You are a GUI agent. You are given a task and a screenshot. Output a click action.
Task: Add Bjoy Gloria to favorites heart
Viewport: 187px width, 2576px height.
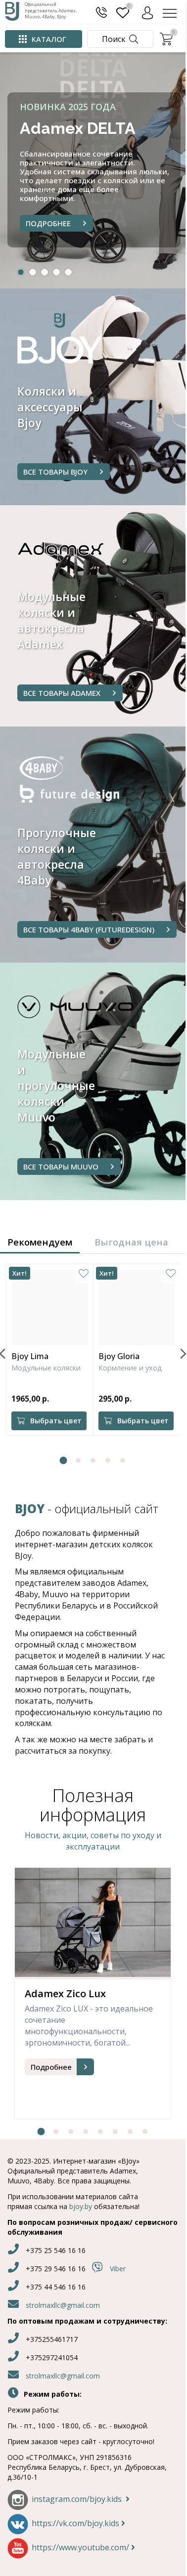pyautogui.click(x=170, y=1273)
